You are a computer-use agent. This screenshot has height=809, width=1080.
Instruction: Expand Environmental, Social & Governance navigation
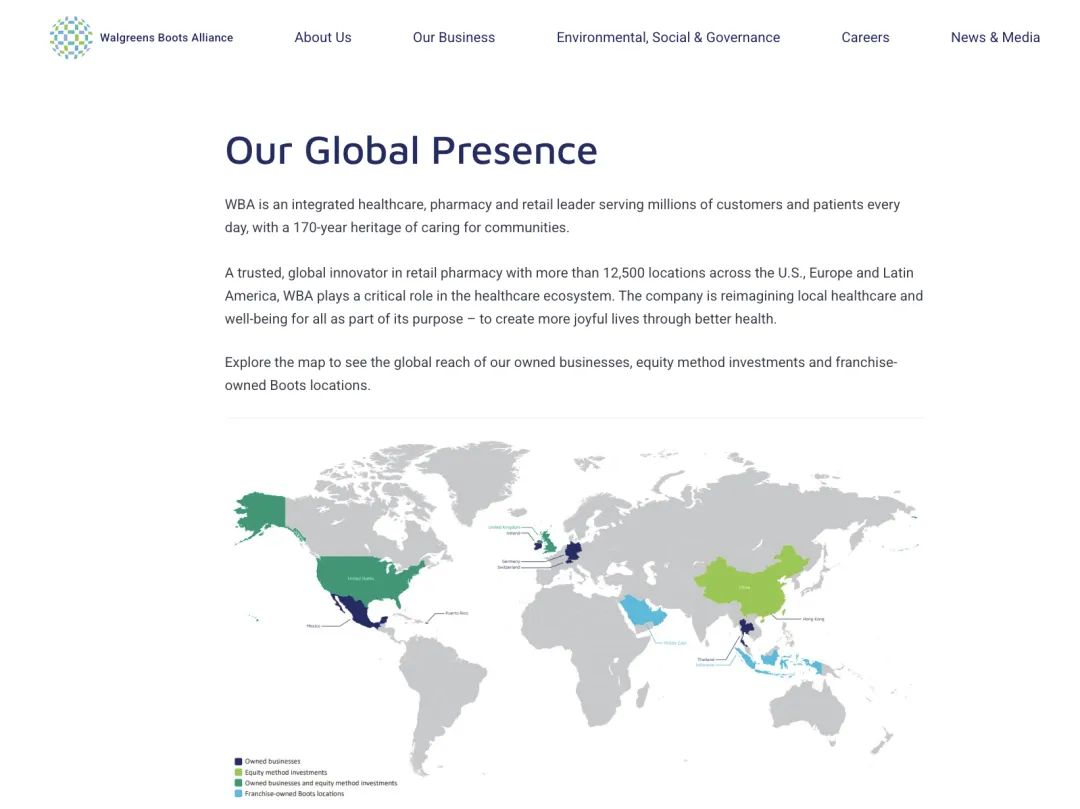[668, 38]
